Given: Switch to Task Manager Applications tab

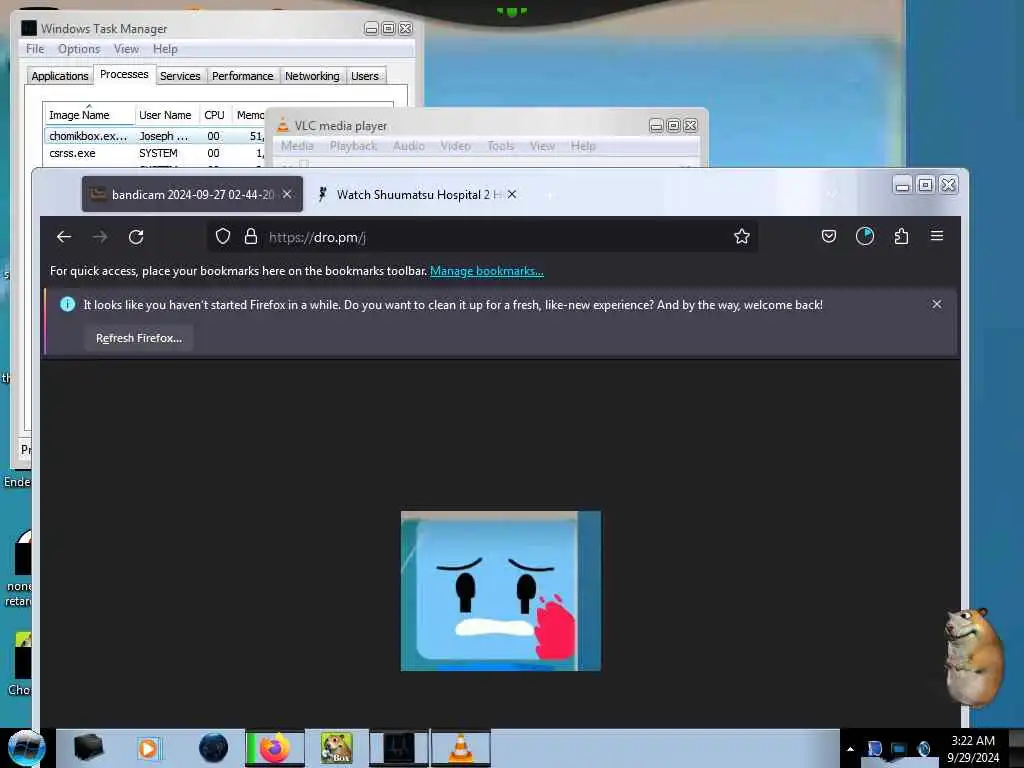Looking at the screenshot, I should (x=59, y=76).
